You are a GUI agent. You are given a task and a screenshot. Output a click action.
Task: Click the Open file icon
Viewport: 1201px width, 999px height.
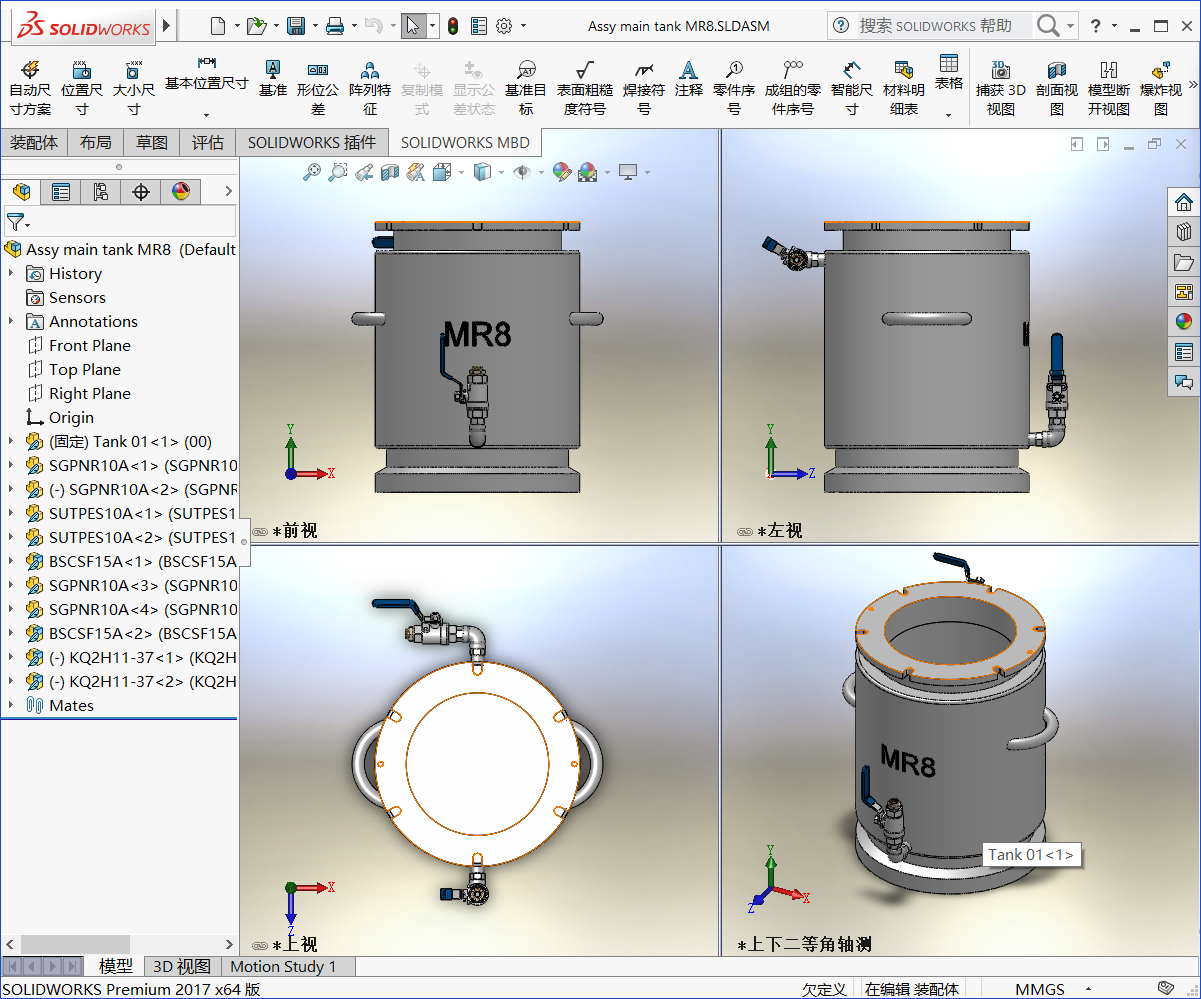[256, 25]
